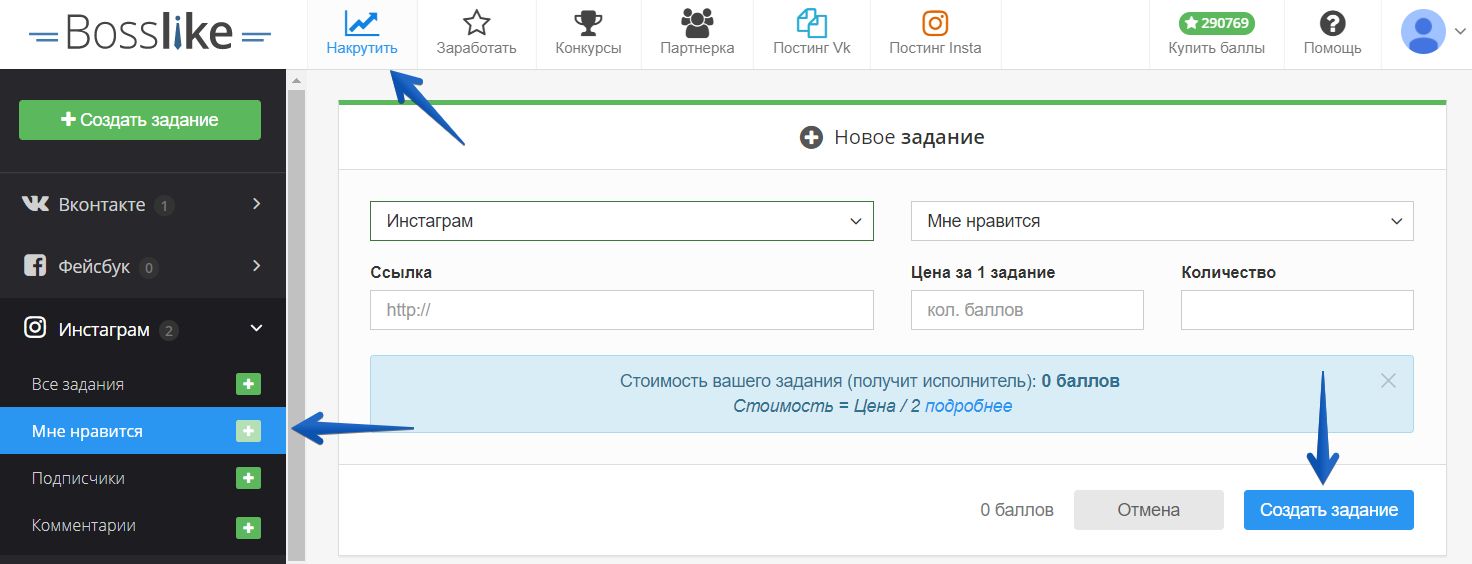Open the Инстаграм network dropdown

622,221
